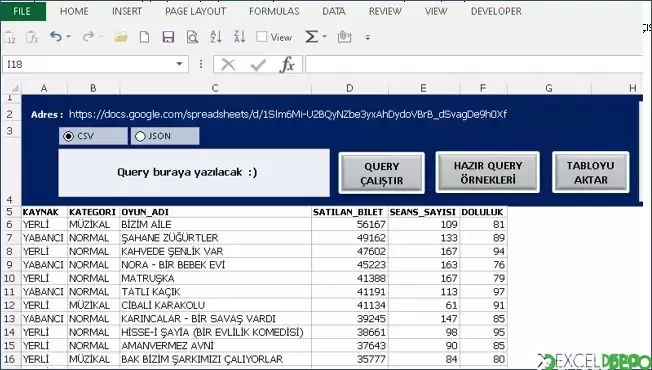Screen dimensions: 652x370
Task: Click the value 45223 cell
Action: click(349, 265)
